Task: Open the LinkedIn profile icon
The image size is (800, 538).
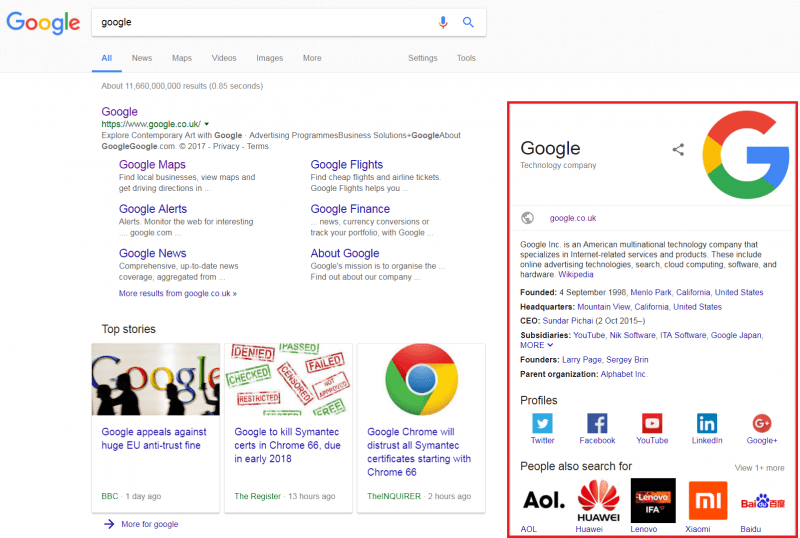Action: pyautogui.click(x=707, y=423)
